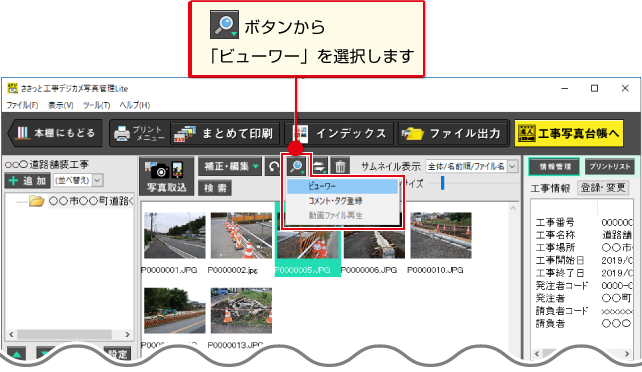The image size is (642, 372).
Task: Click the 工事開始日 row label
Action: coord(559,260)
